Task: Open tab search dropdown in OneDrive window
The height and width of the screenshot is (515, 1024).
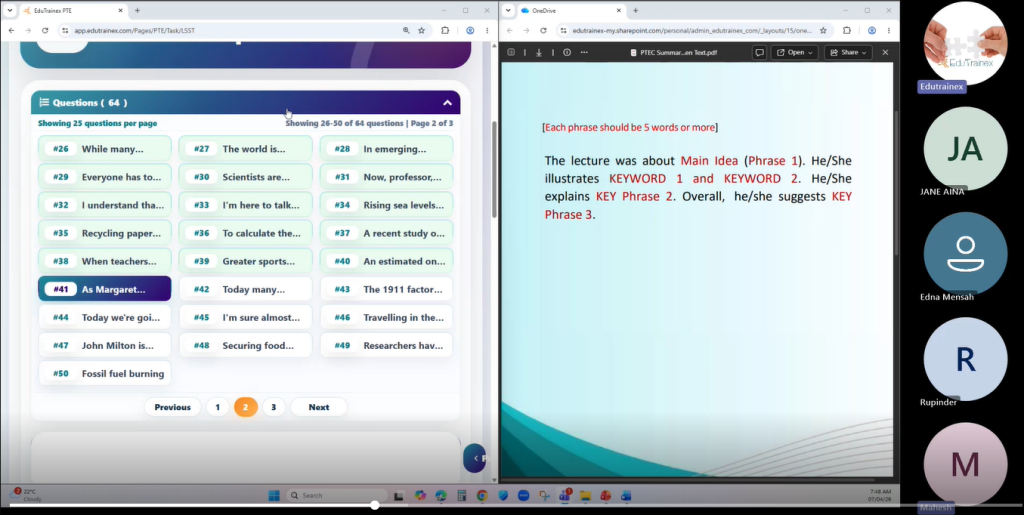Action: click(x=508, y=10)
